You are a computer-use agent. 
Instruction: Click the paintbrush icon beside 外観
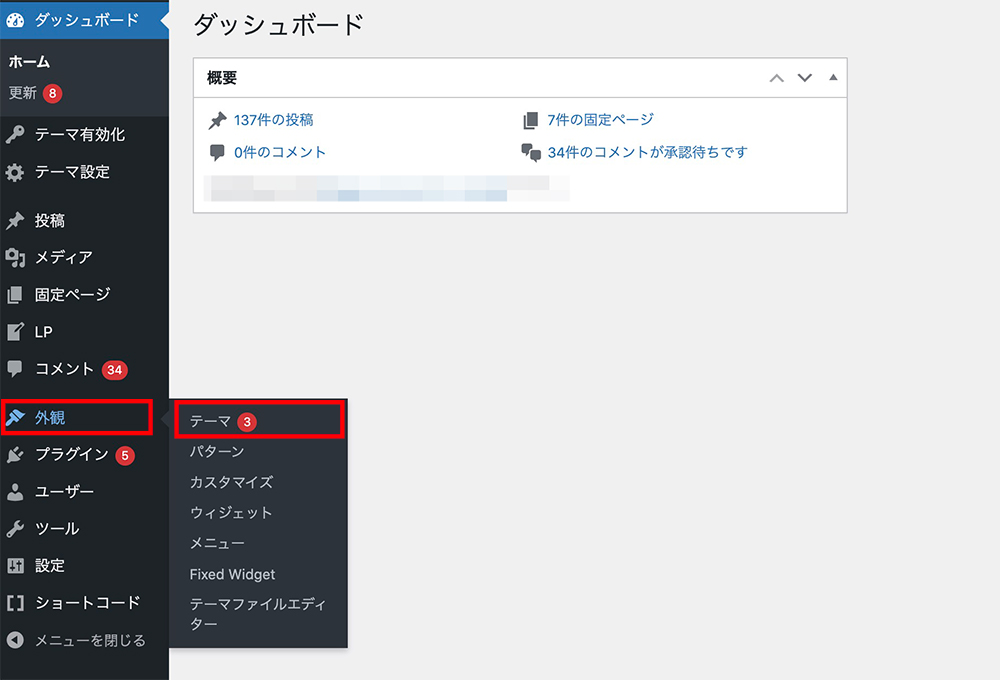tap(15, 418)
